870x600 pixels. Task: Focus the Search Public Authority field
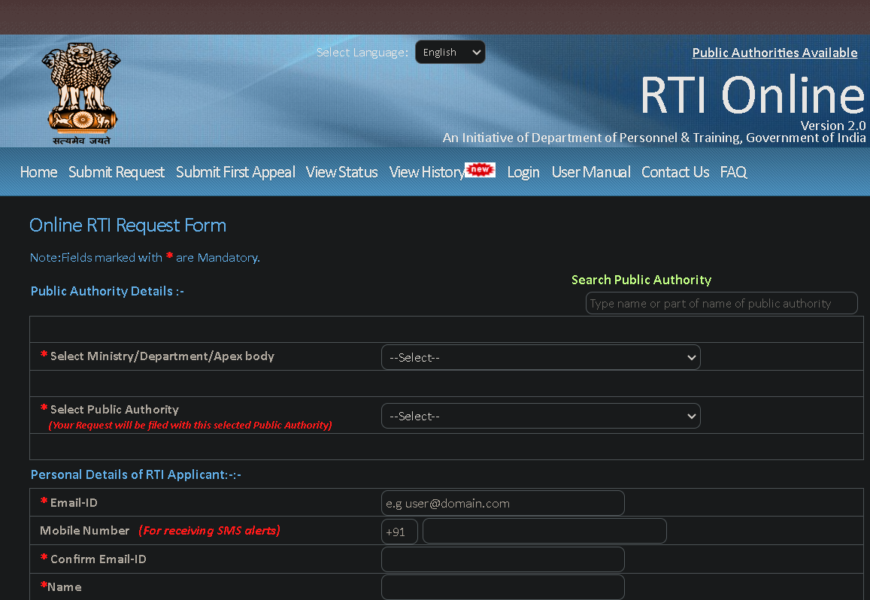(721, 304)
